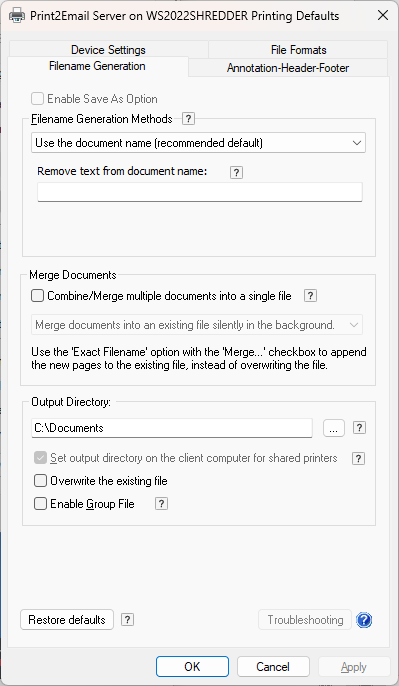Click help icon beside Output Directory browse button
This screenshot has height=686, width=399.
(x=359, y=427)
